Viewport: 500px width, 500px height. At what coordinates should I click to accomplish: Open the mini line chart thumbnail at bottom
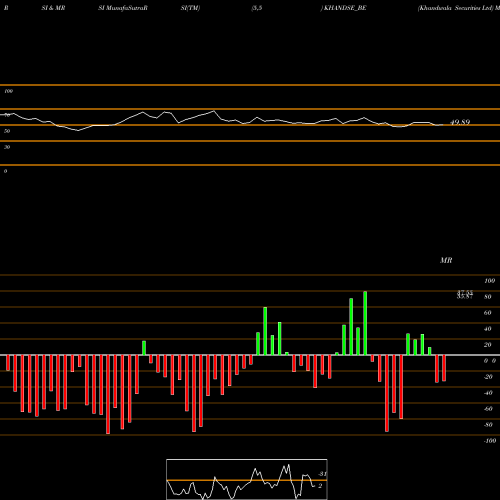click(247, 479)
